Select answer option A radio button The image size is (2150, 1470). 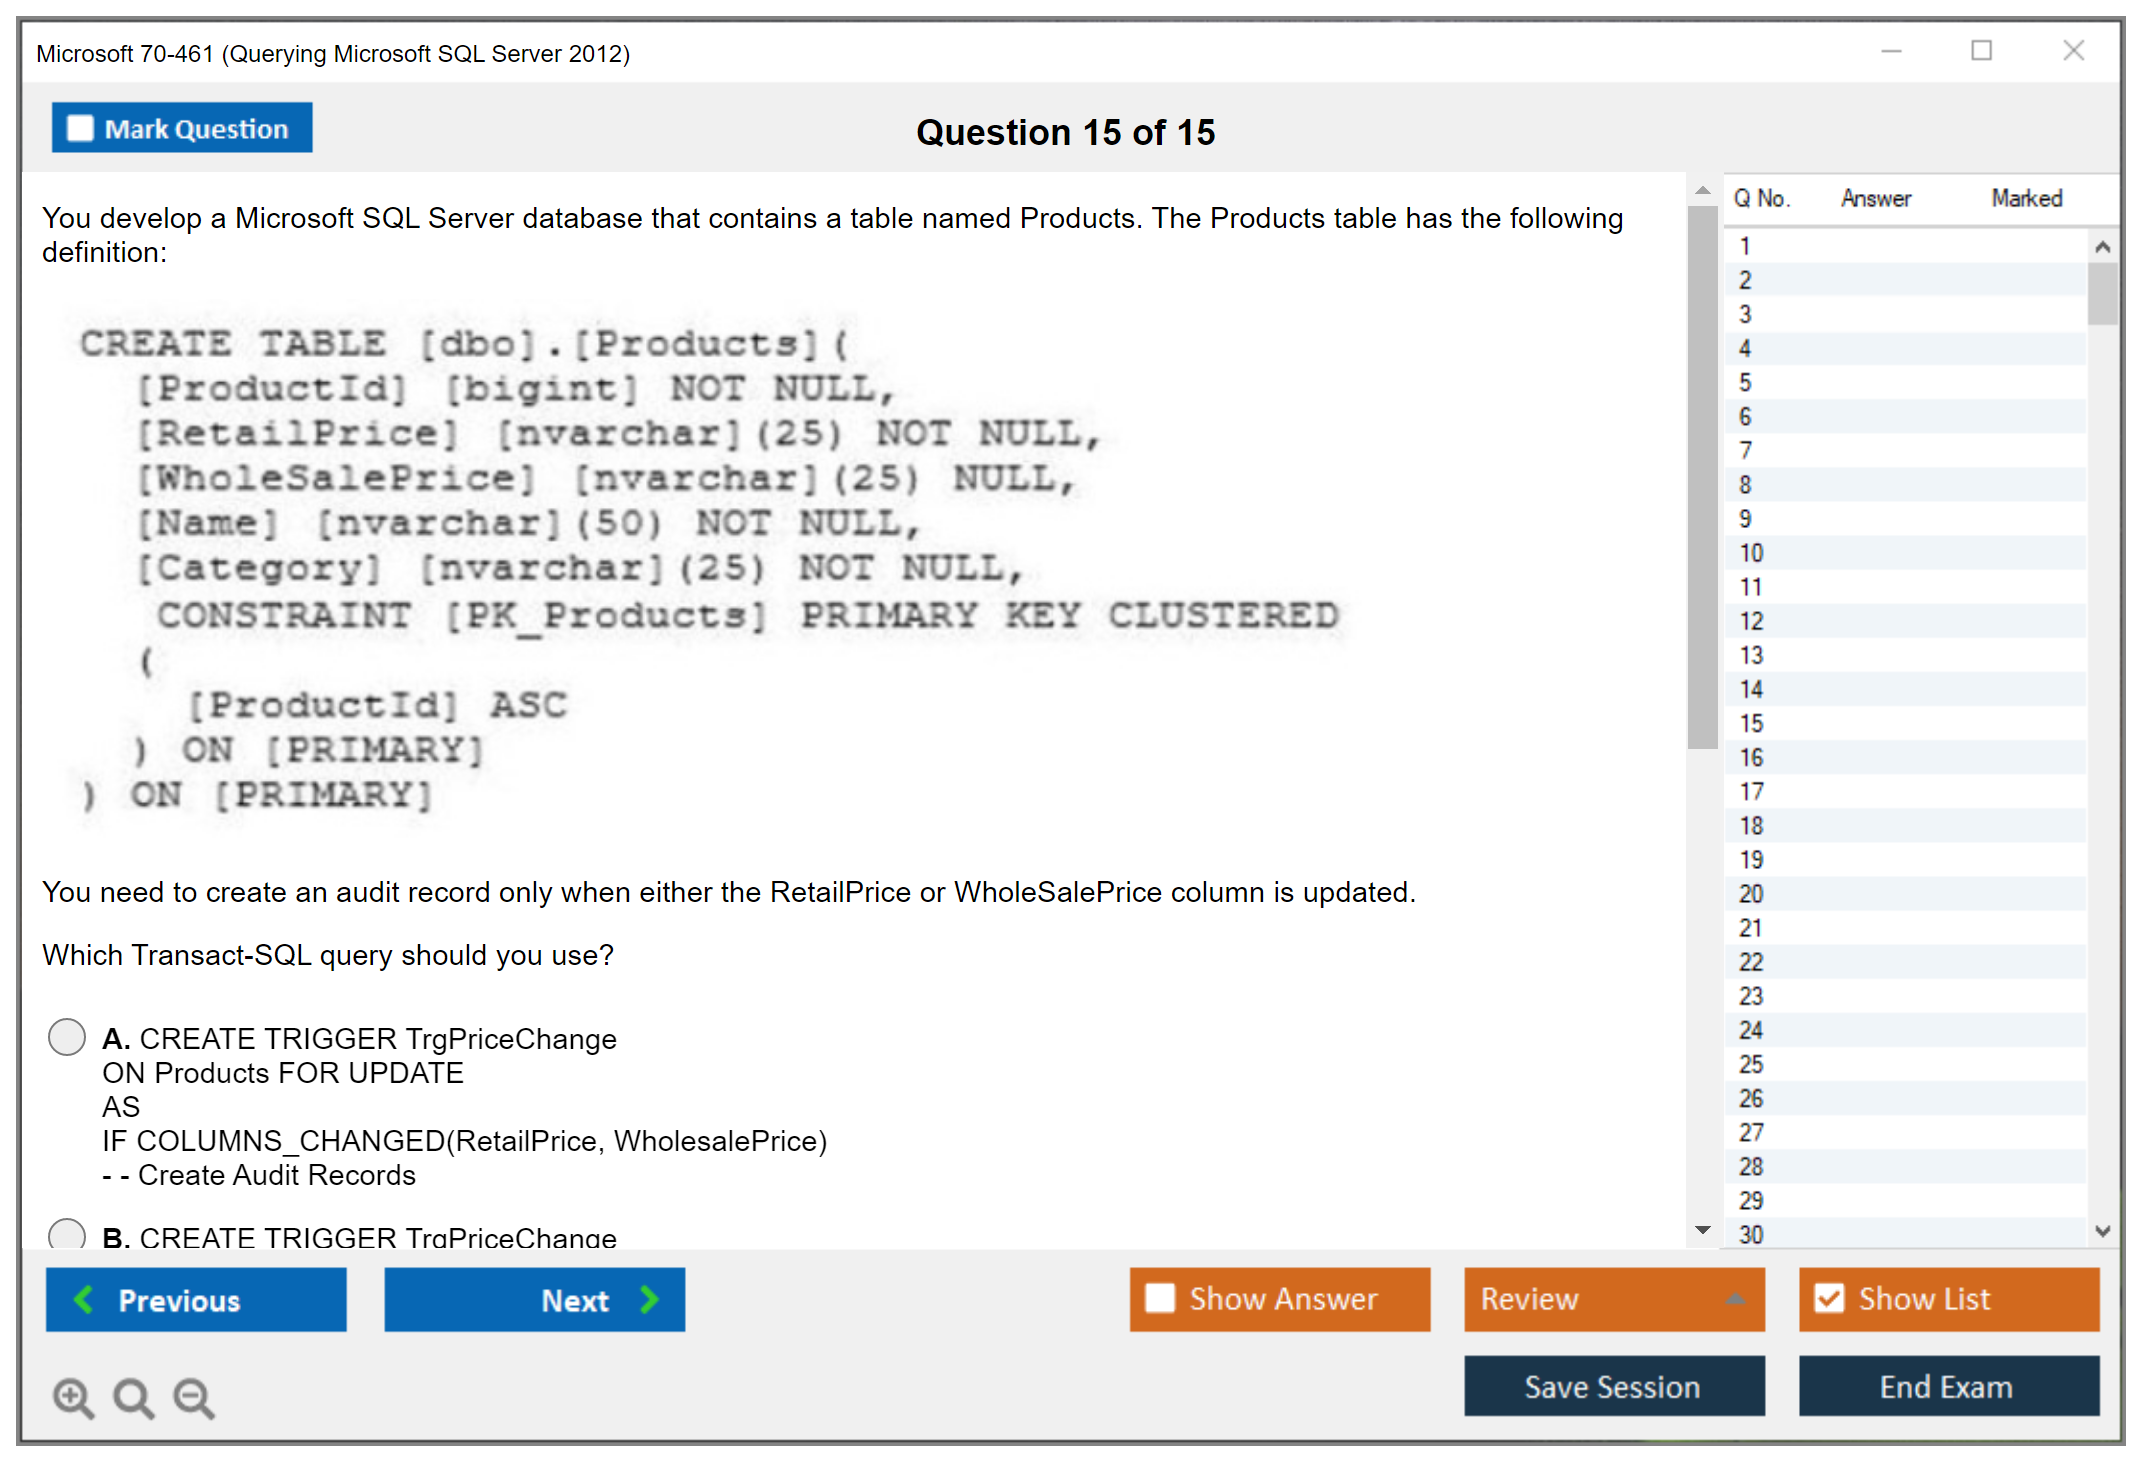click(67, 1037)
